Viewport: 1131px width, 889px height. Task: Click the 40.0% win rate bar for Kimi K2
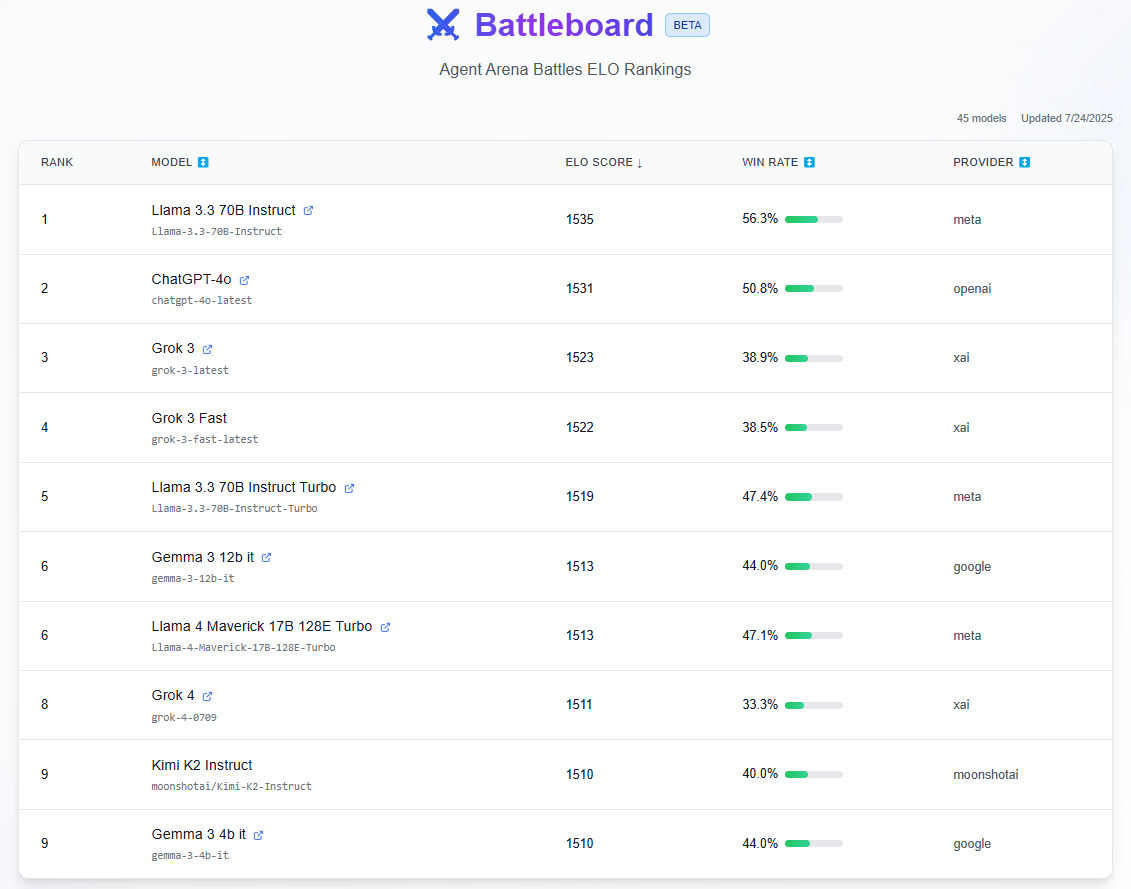[814, 774]
